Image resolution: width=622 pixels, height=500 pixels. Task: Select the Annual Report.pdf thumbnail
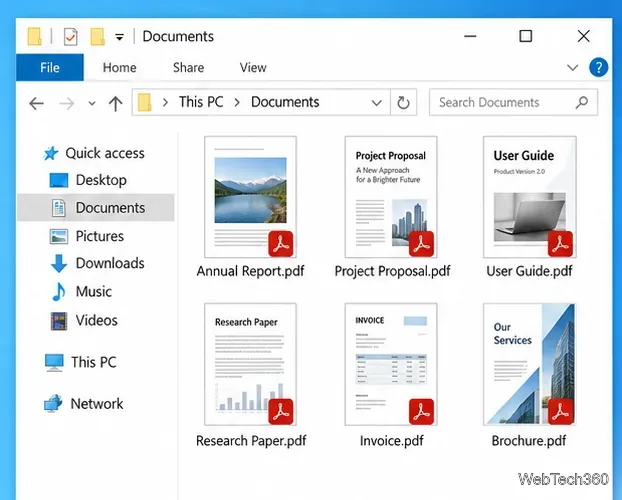[x=250, y=197]
